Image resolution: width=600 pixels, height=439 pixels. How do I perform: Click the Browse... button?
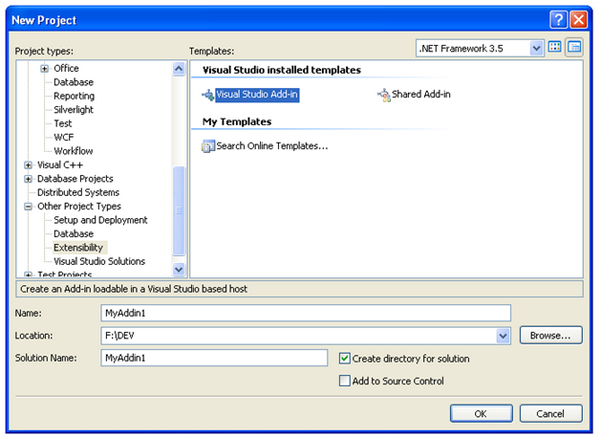pos(551,335)
